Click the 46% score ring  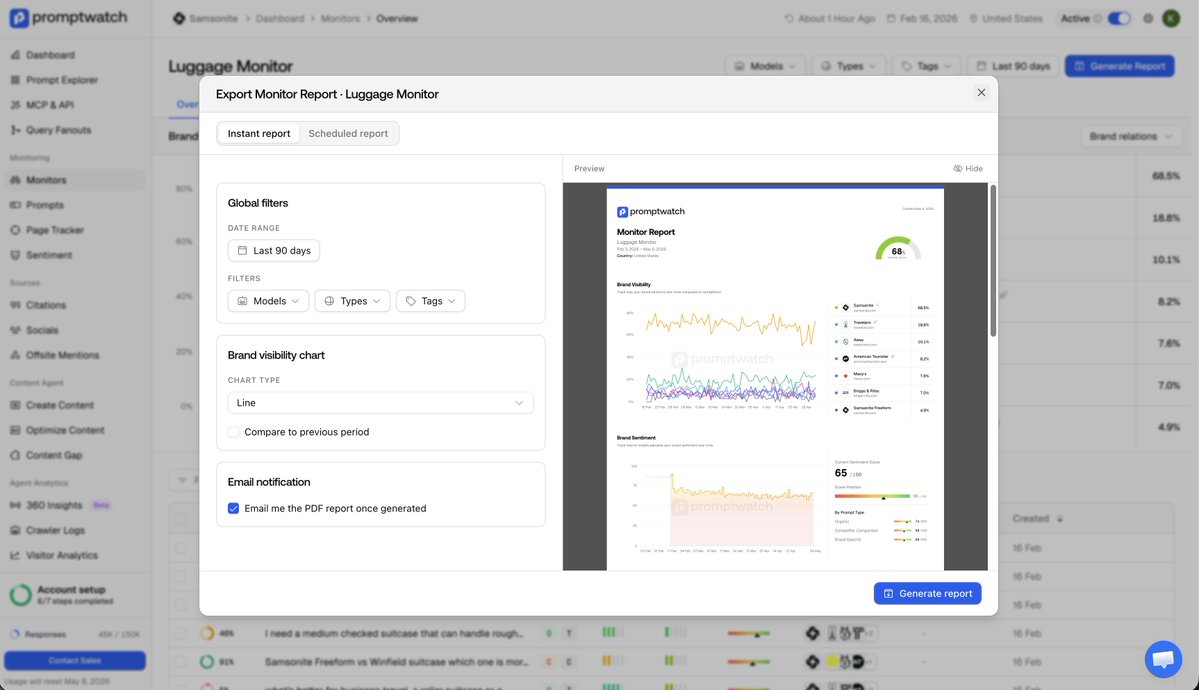[207, 633]
